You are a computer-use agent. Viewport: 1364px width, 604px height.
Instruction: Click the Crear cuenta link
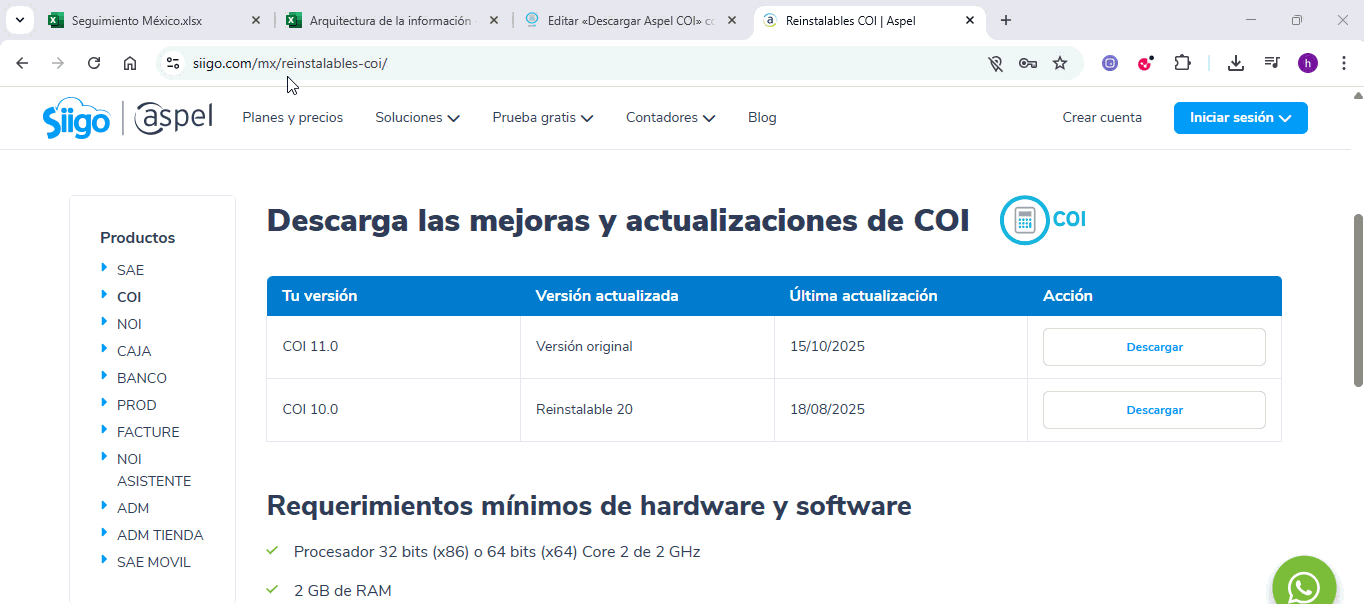[x=1102, y=118]
